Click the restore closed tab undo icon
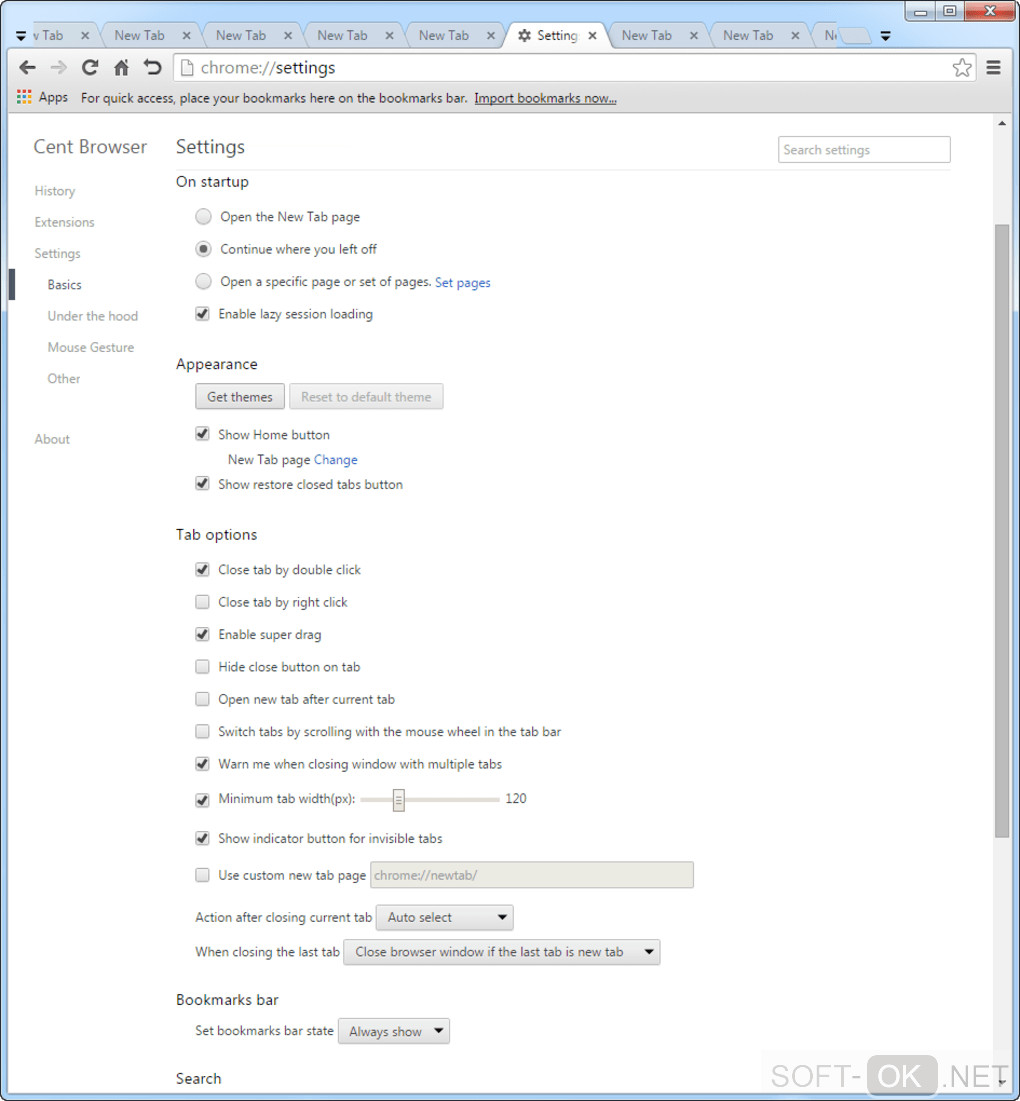This screenshot has height=1101, width=1020. point(152,67)
